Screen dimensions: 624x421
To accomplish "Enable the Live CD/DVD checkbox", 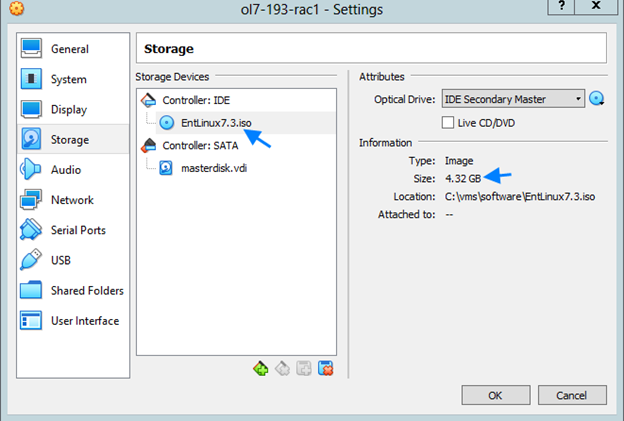I will point(448,123).
